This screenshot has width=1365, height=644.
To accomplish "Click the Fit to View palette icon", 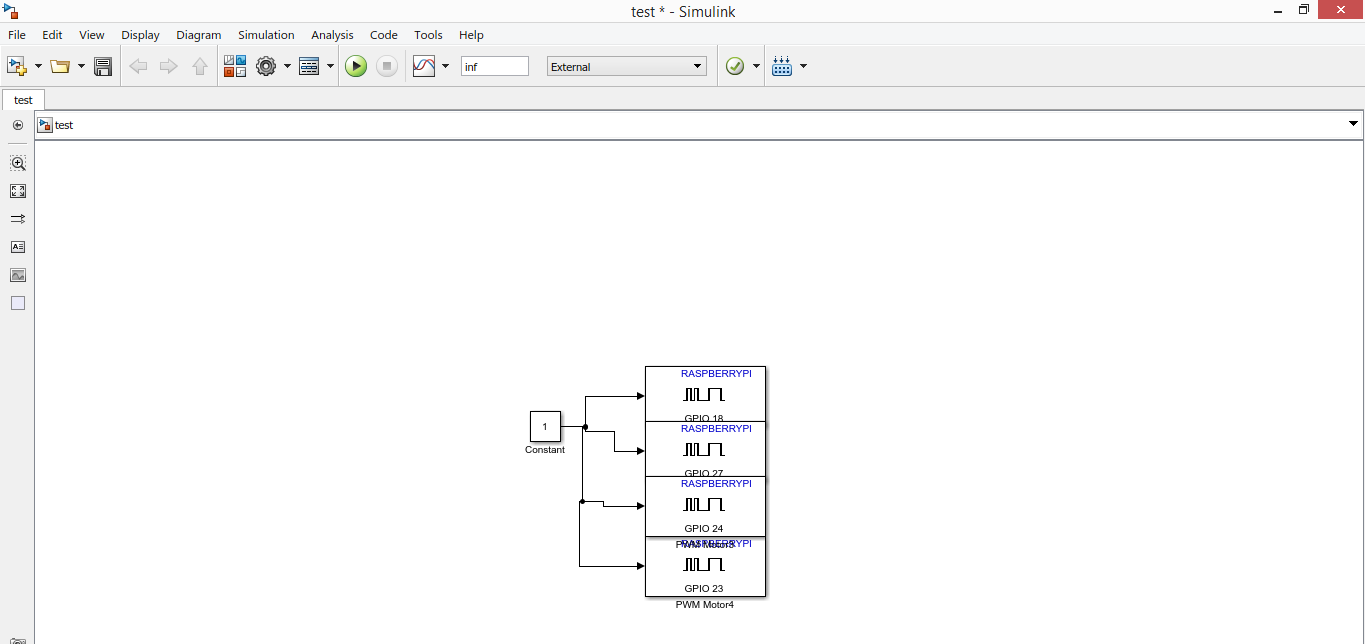I will click(x=18, y=191).
